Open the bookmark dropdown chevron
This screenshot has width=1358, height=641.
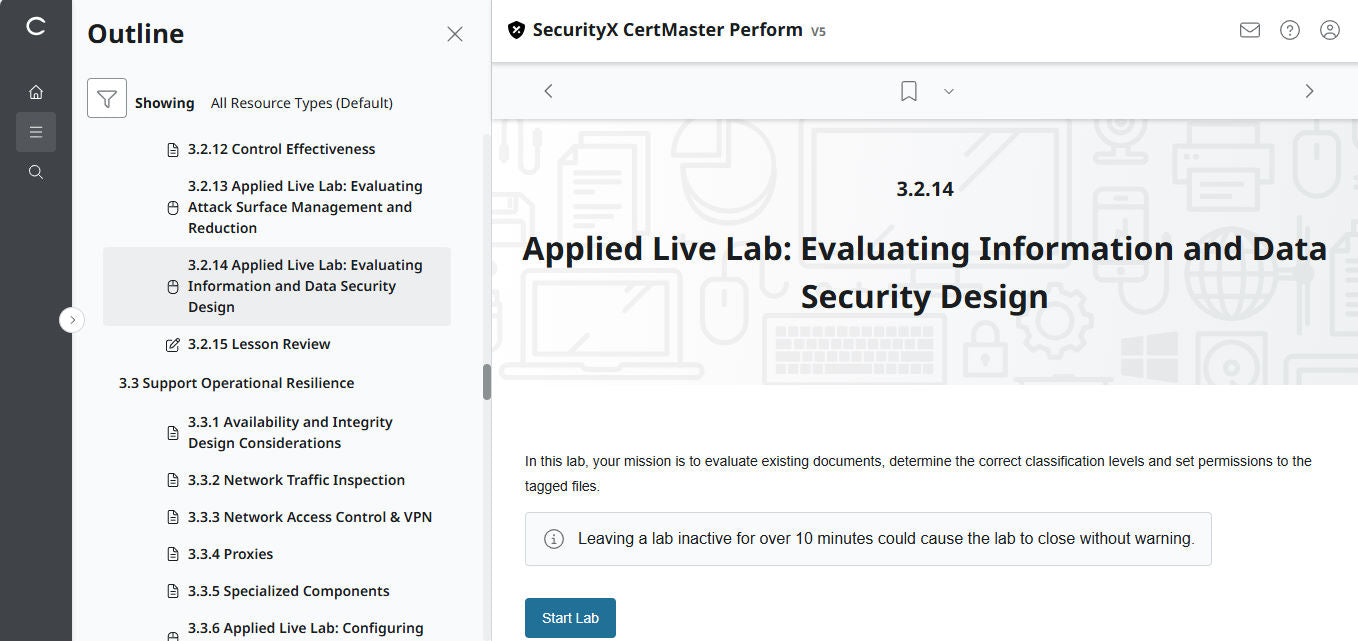[948, 90]
